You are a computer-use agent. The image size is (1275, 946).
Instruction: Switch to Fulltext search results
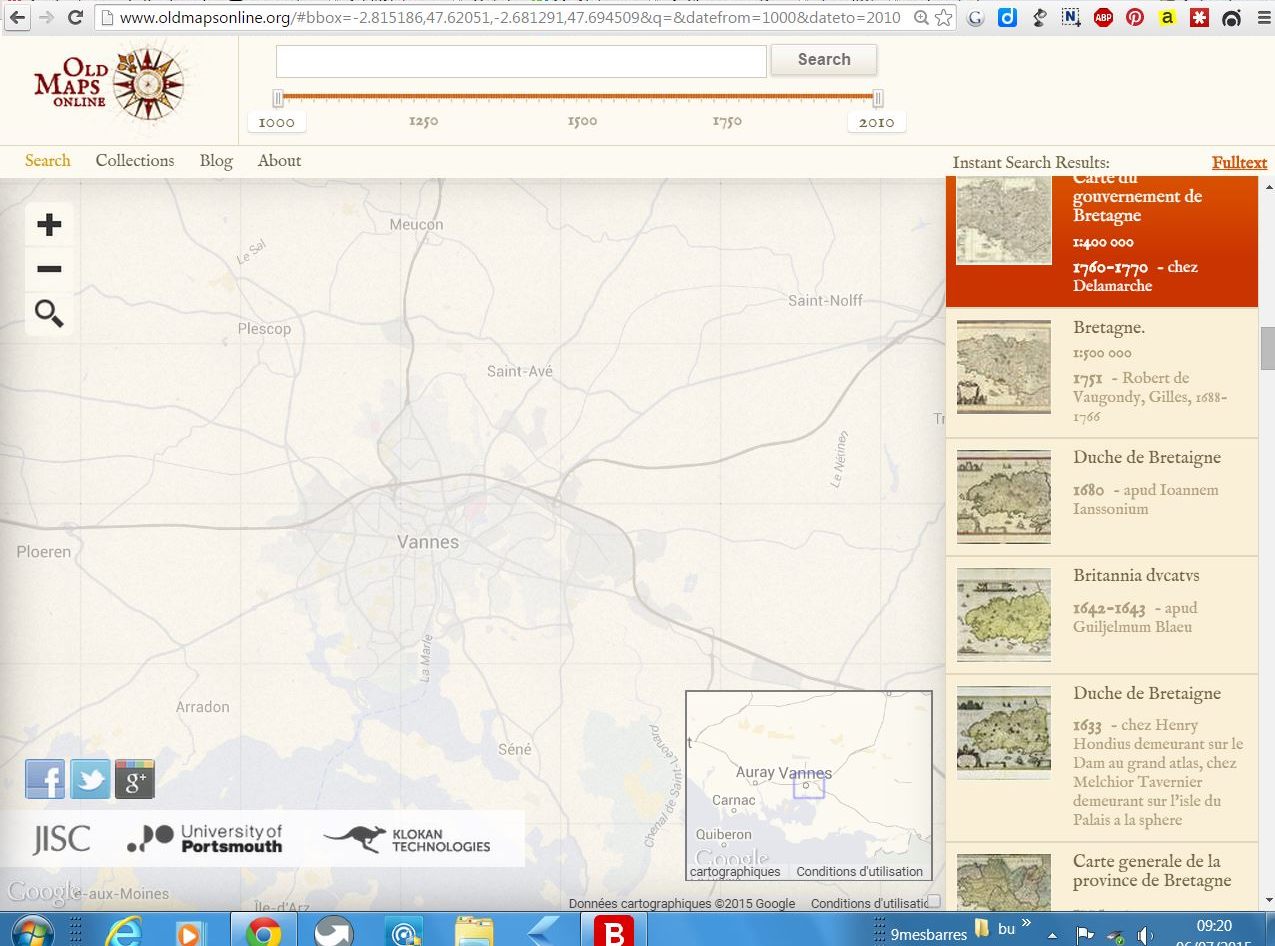click(x=1239, y=163)
